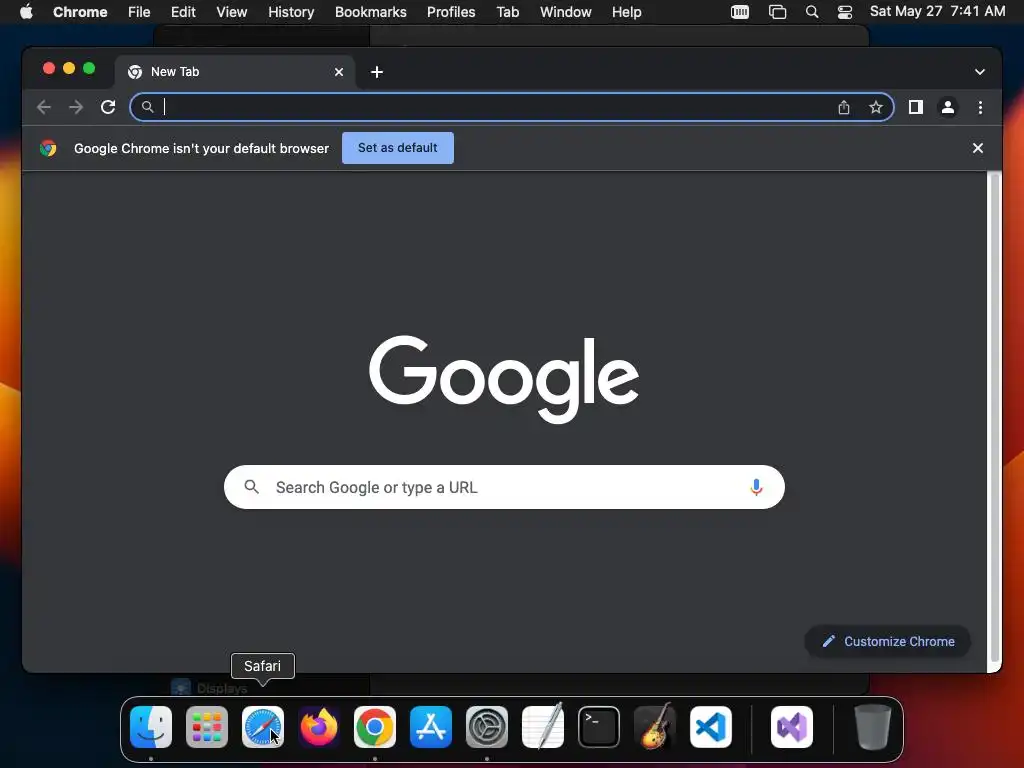Launch Safari from the Dock
The image size is (1024, 768).
point(263,727)
